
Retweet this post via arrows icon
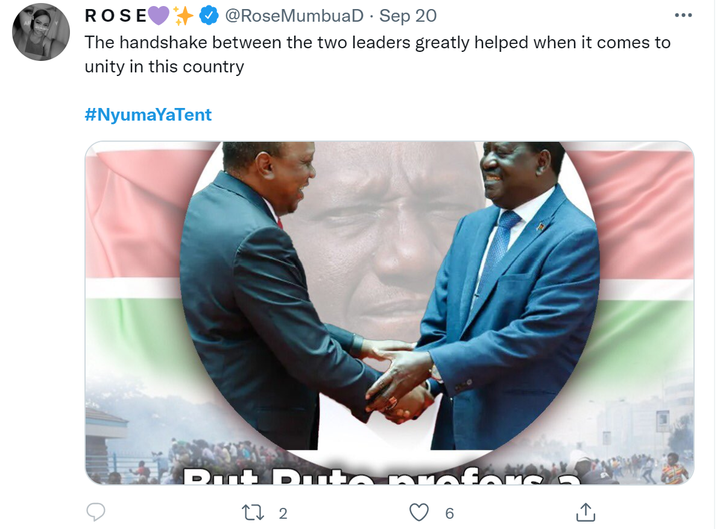253,512
